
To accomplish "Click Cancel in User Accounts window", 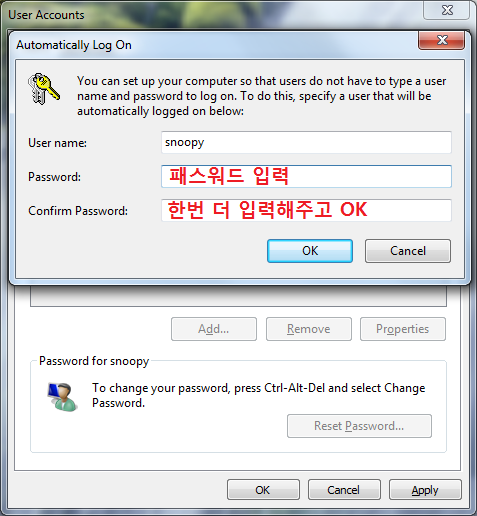I will 344,490.
